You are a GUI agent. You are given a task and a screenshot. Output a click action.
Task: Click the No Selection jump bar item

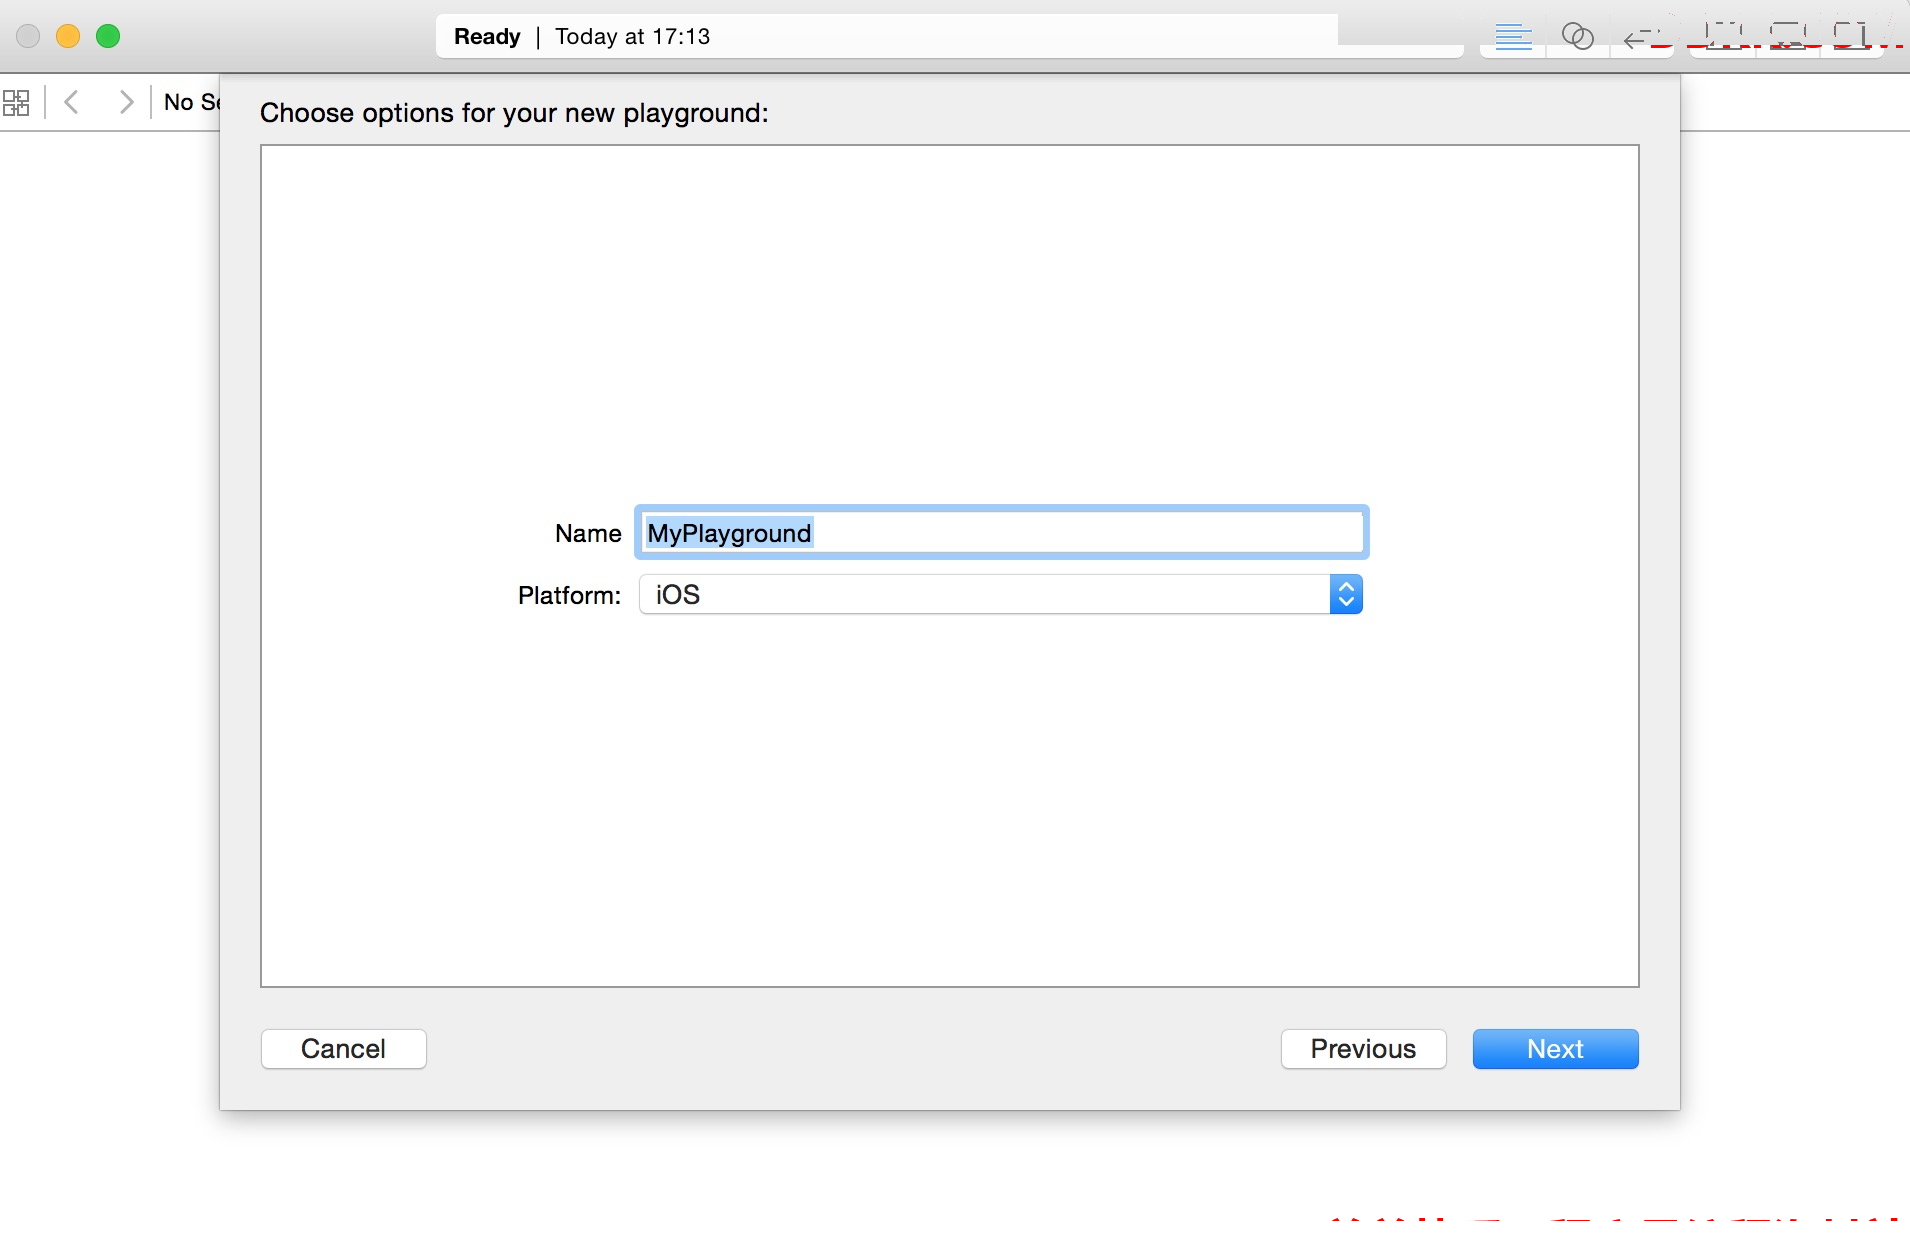191,102
